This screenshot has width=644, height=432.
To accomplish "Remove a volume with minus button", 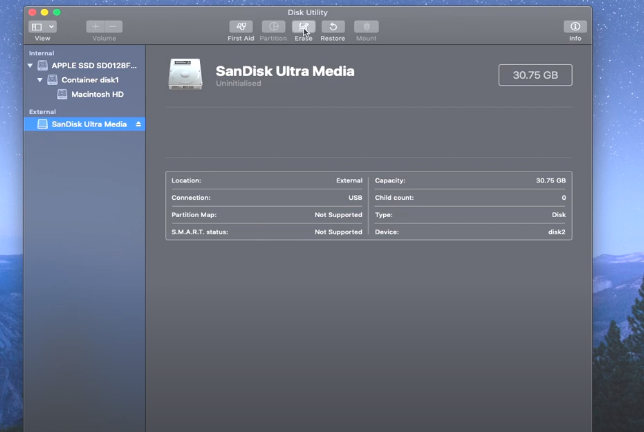I will (x=113, y=27).
